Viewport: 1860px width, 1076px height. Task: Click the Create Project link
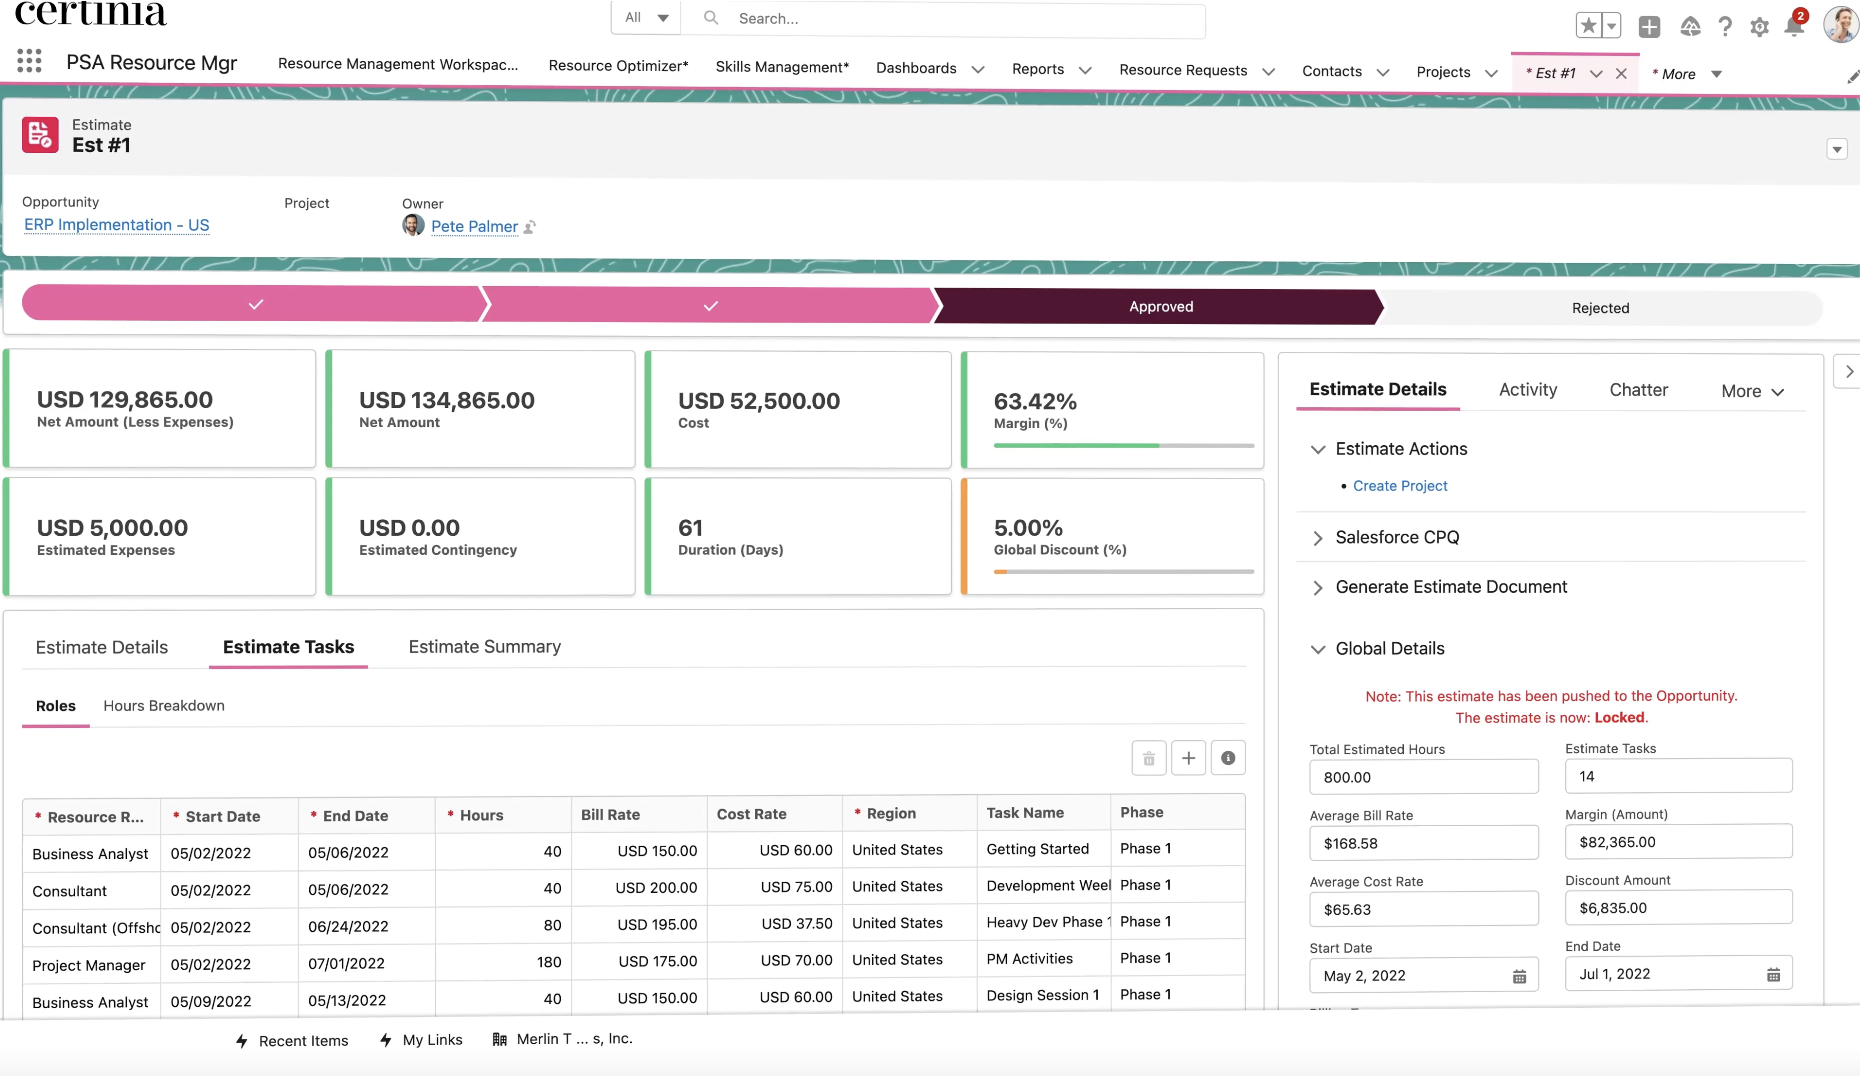point(1400,486)
